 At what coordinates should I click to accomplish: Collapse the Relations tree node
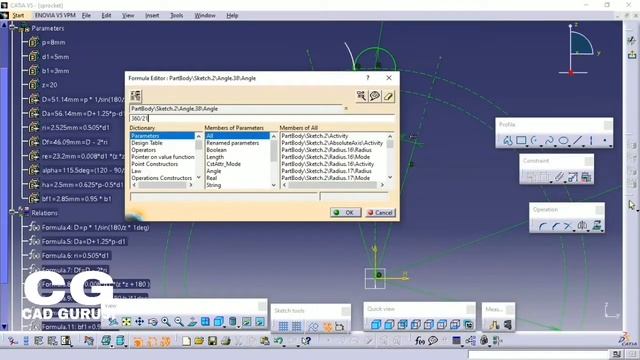click(x=12, y=213)
